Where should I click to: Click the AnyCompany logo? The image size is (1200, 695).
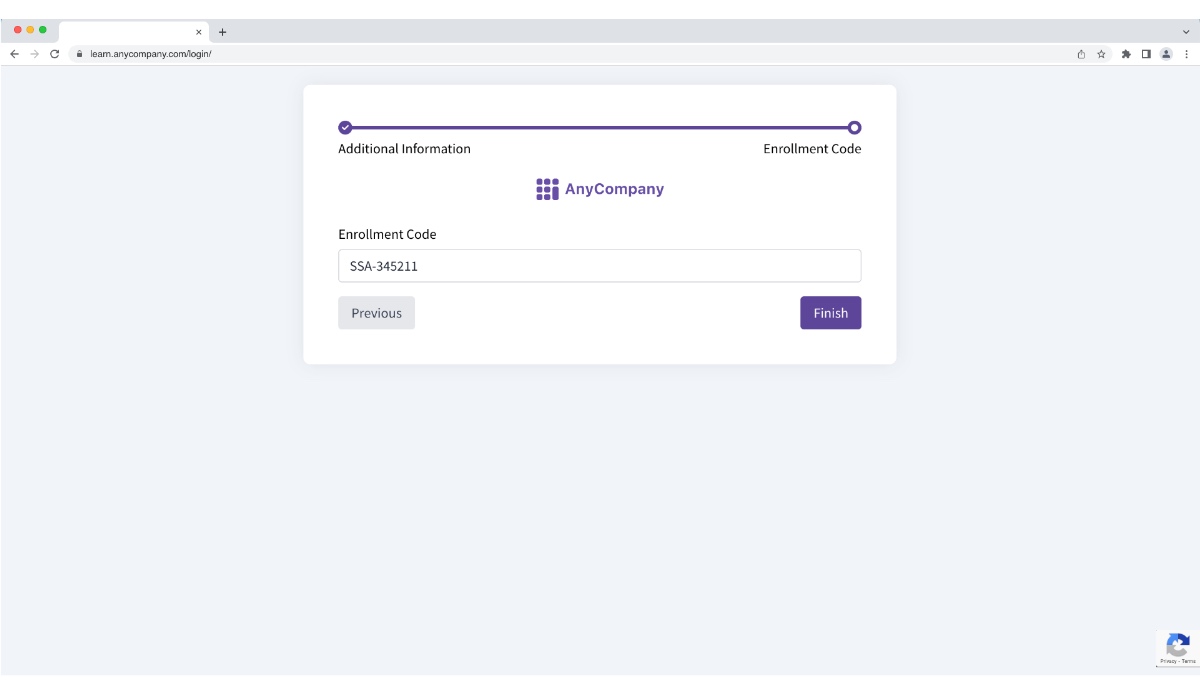pyautogui.click(x=599, y=189)
